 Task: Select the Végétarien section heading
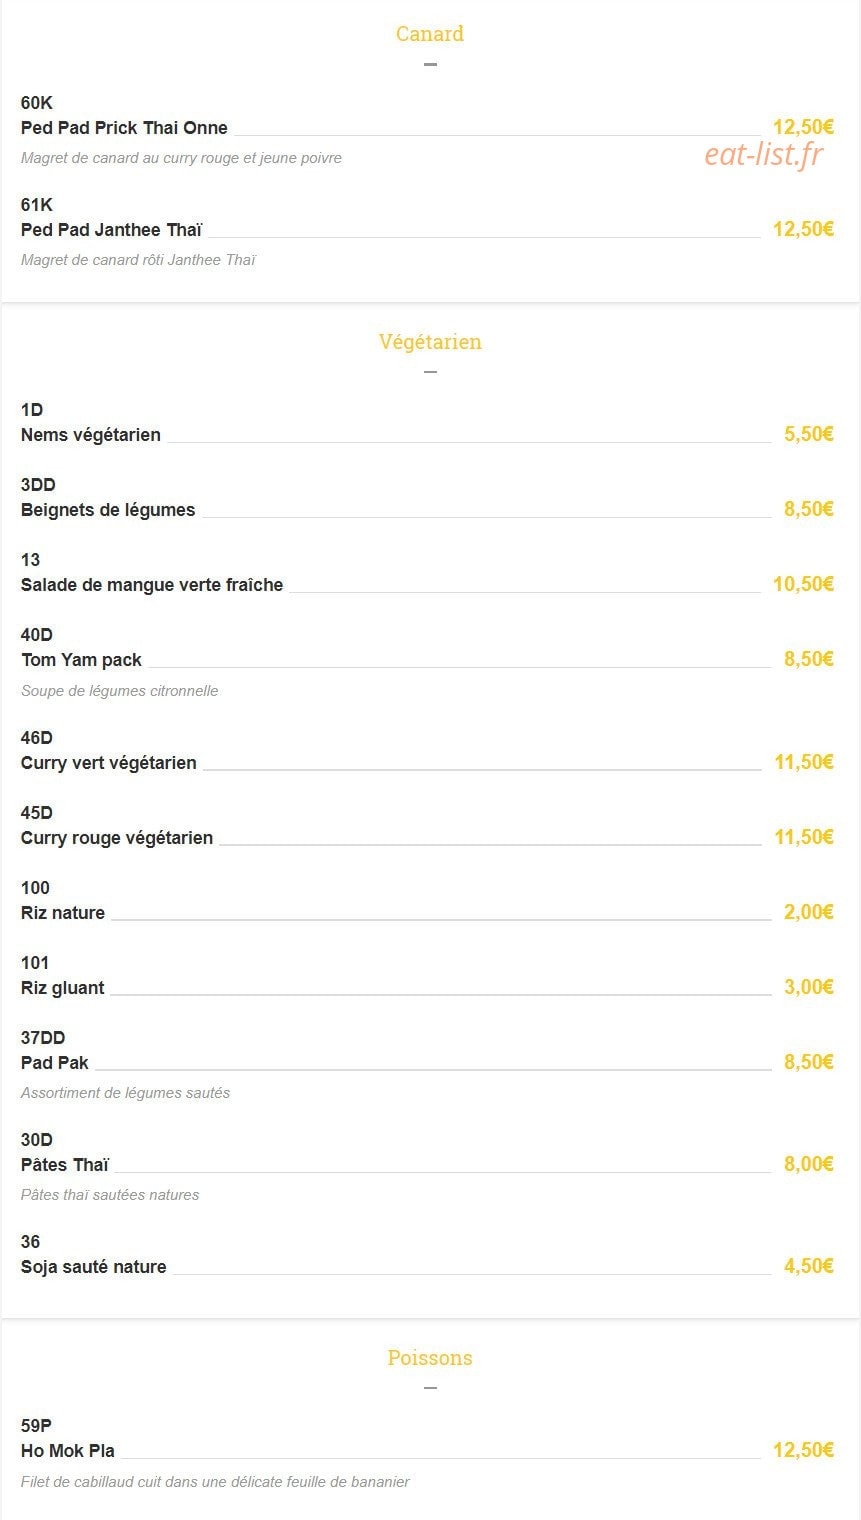pyautogui.click(x=430, y=342)
